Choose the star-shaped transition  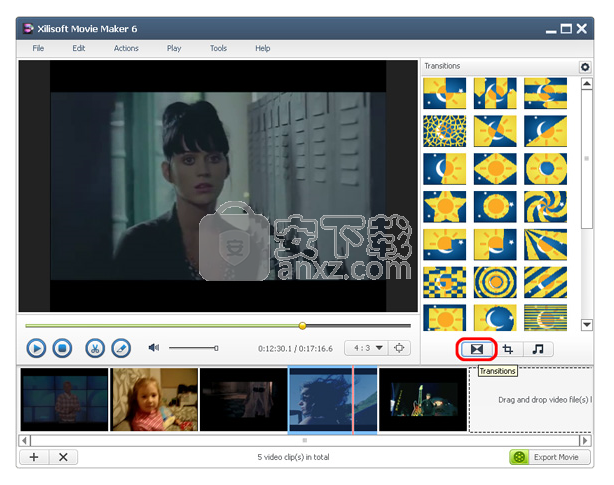444,207
